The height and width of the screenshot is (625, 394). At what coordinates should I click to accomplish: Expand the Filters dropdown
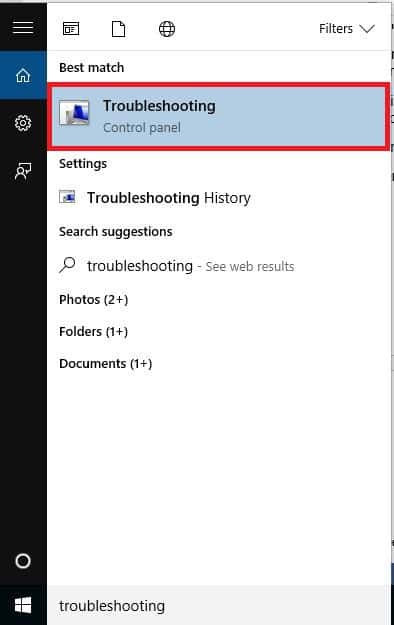pyautogui.click(x=347, y=29)
